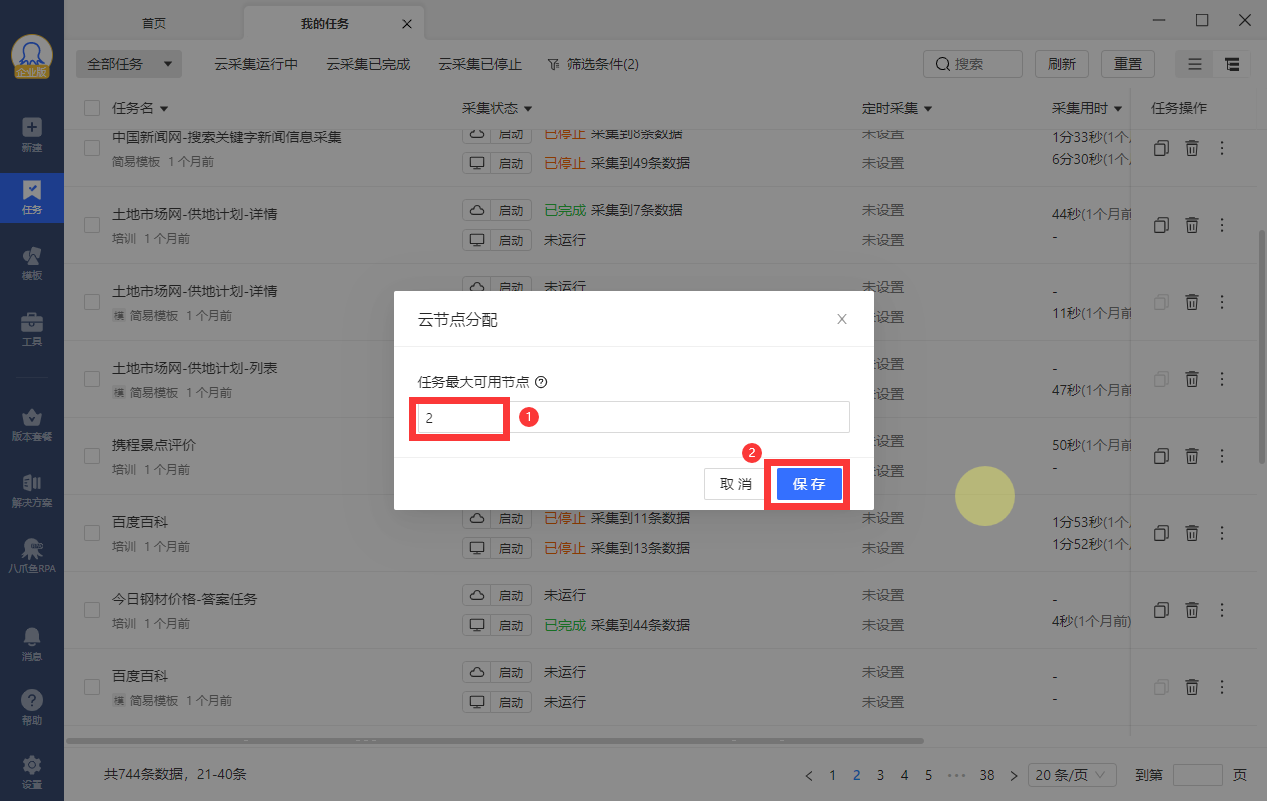
Task: Check the 土地市场网-供地计划-列表 checkbox
Action: (x=92, y=379)
